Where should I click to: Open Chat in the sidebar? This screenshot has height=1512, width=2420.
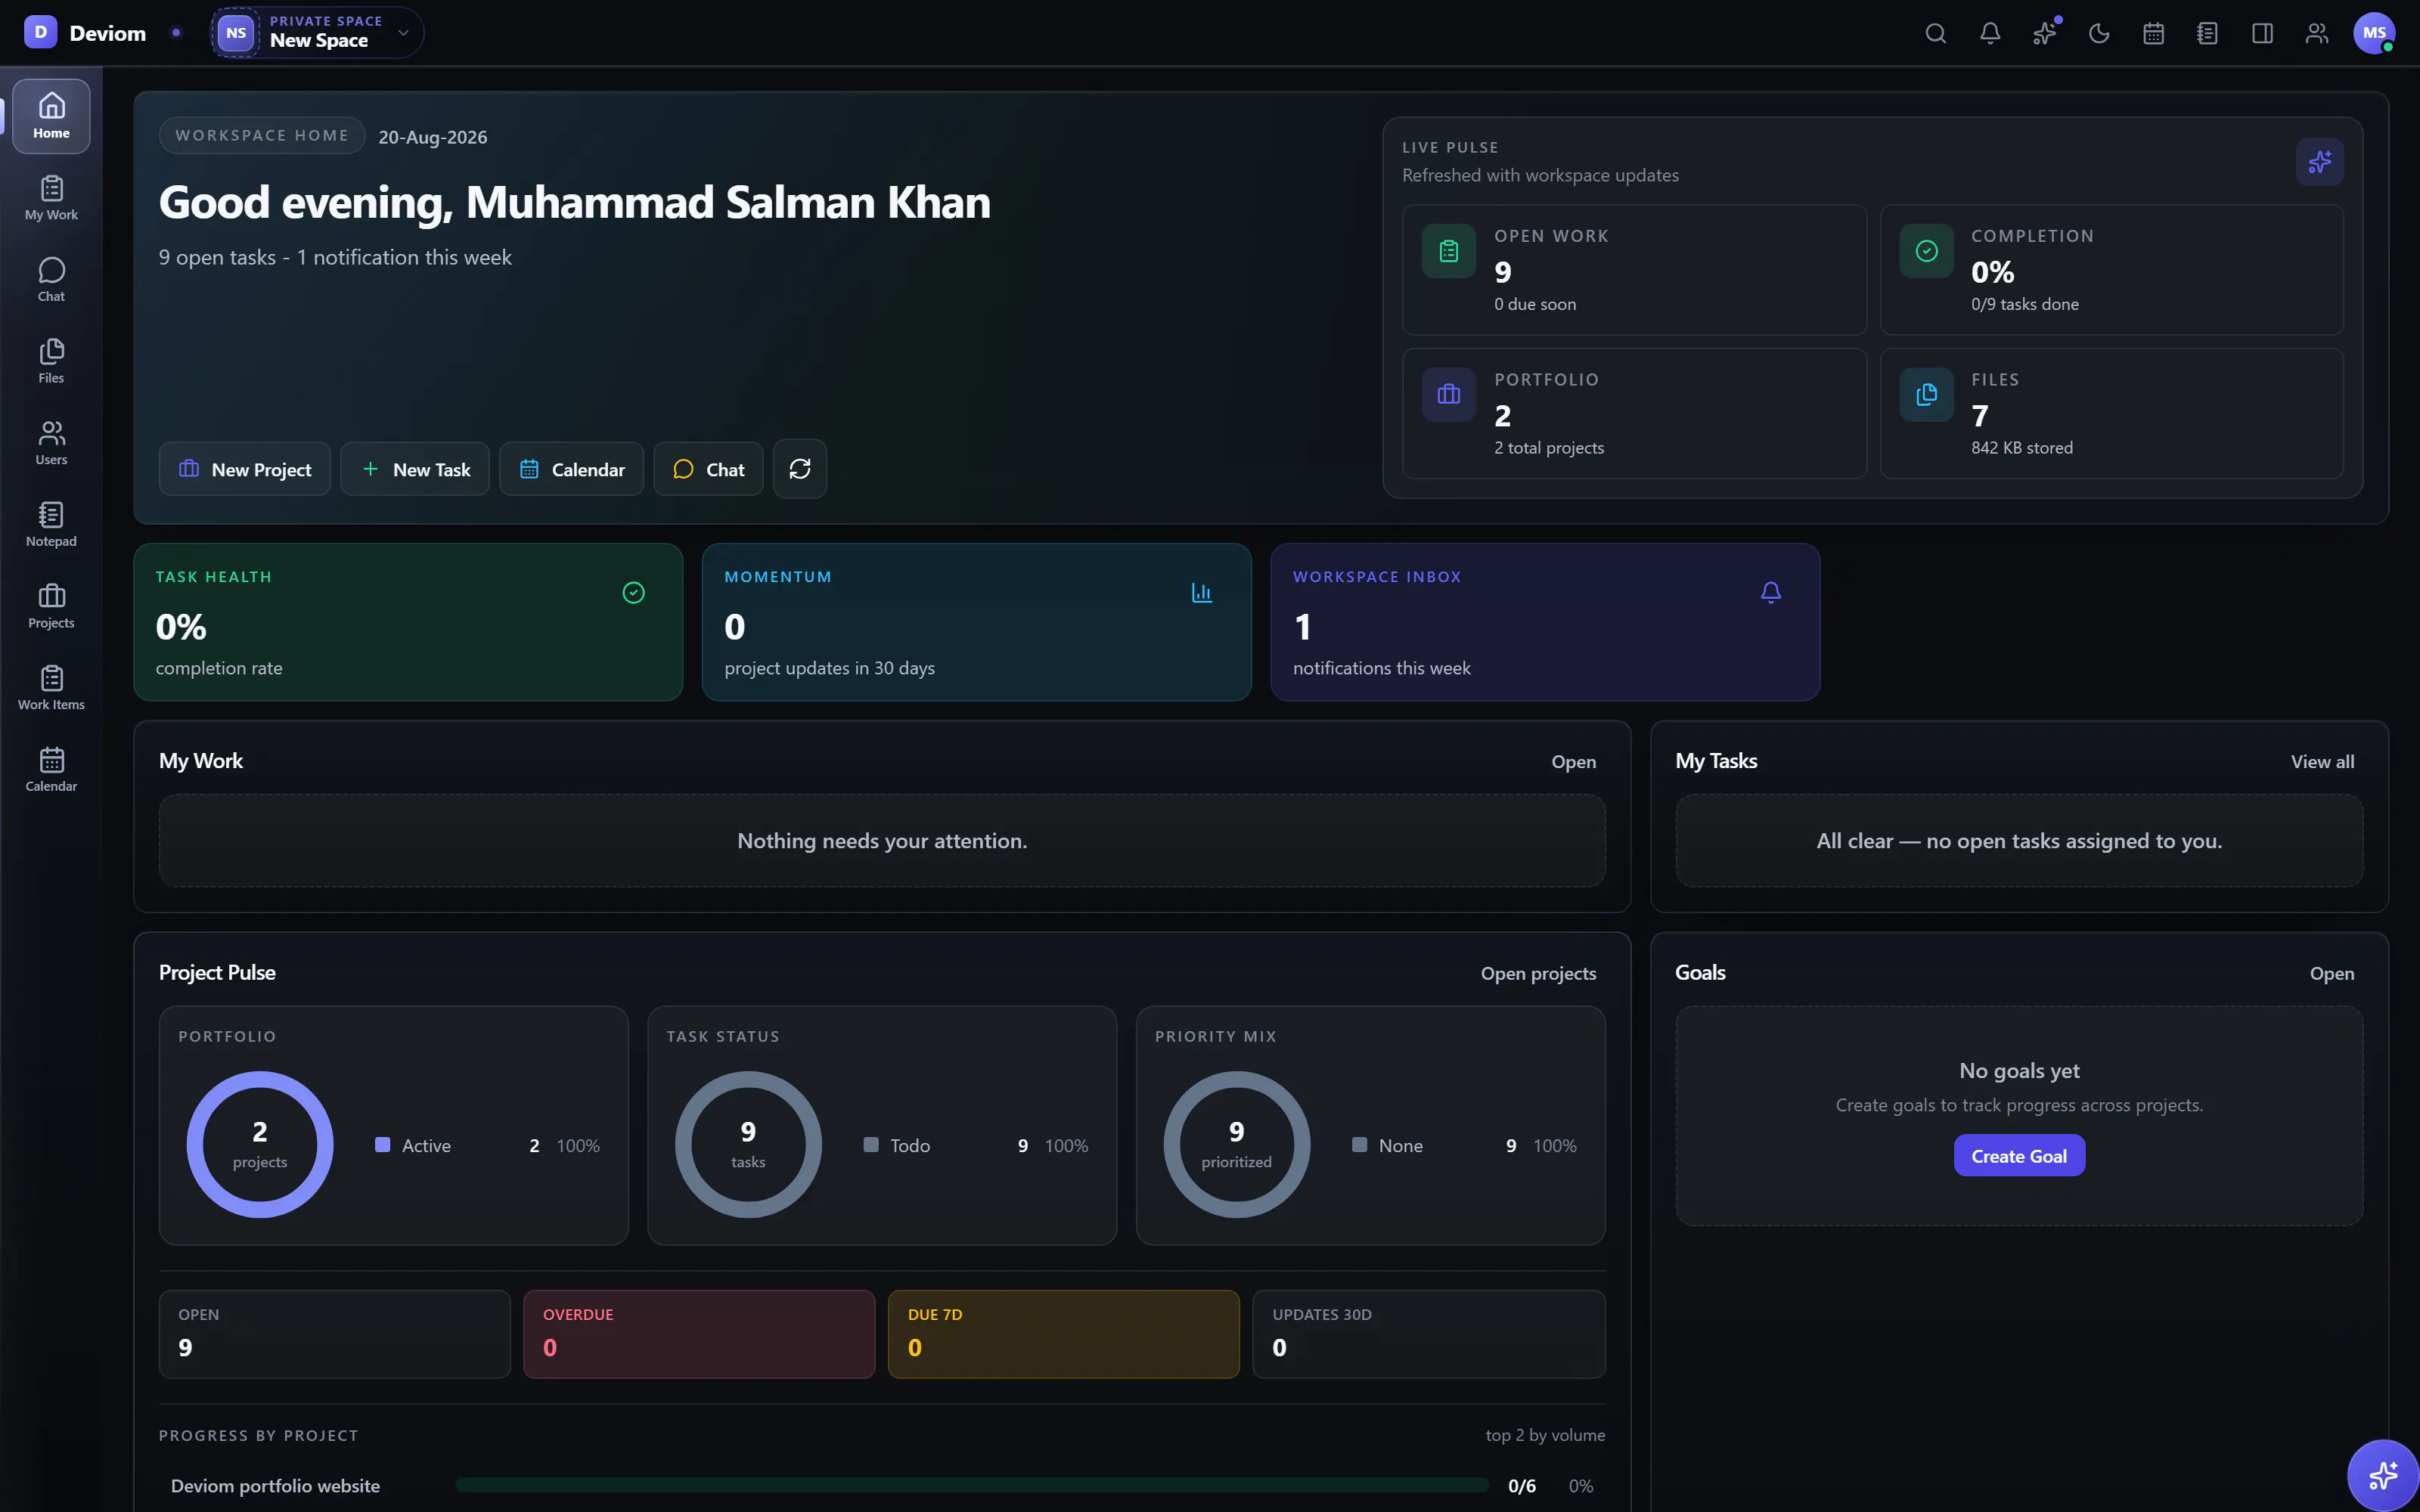pos(51,280)
